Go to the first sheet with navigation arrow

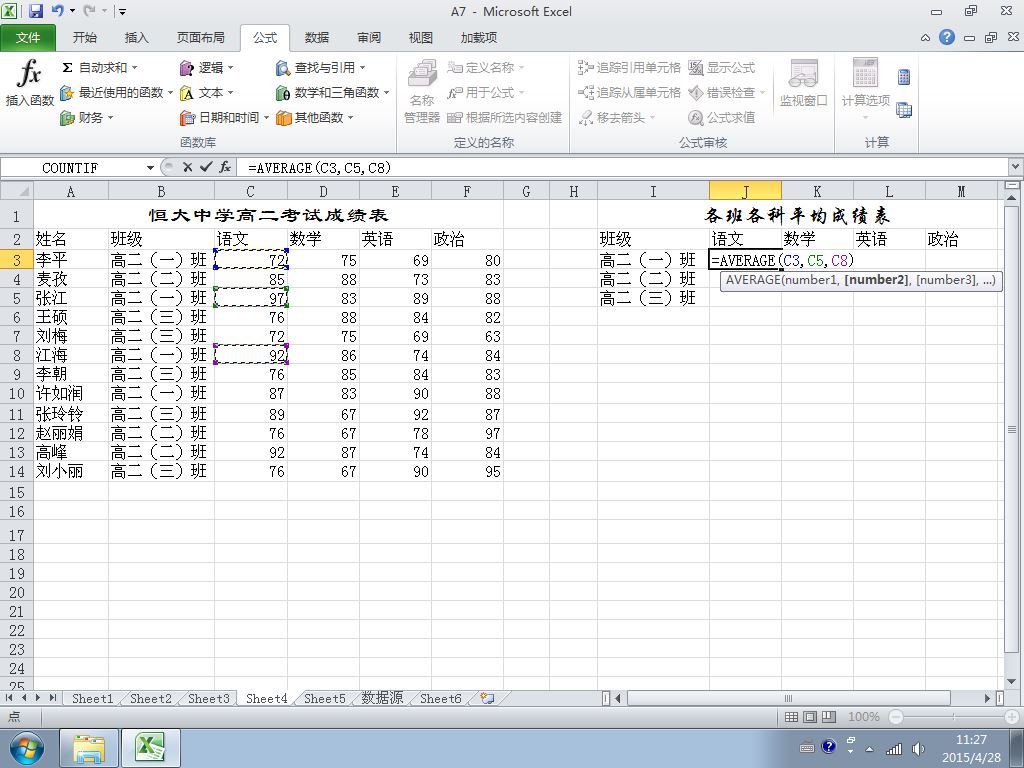pos(9,698)
